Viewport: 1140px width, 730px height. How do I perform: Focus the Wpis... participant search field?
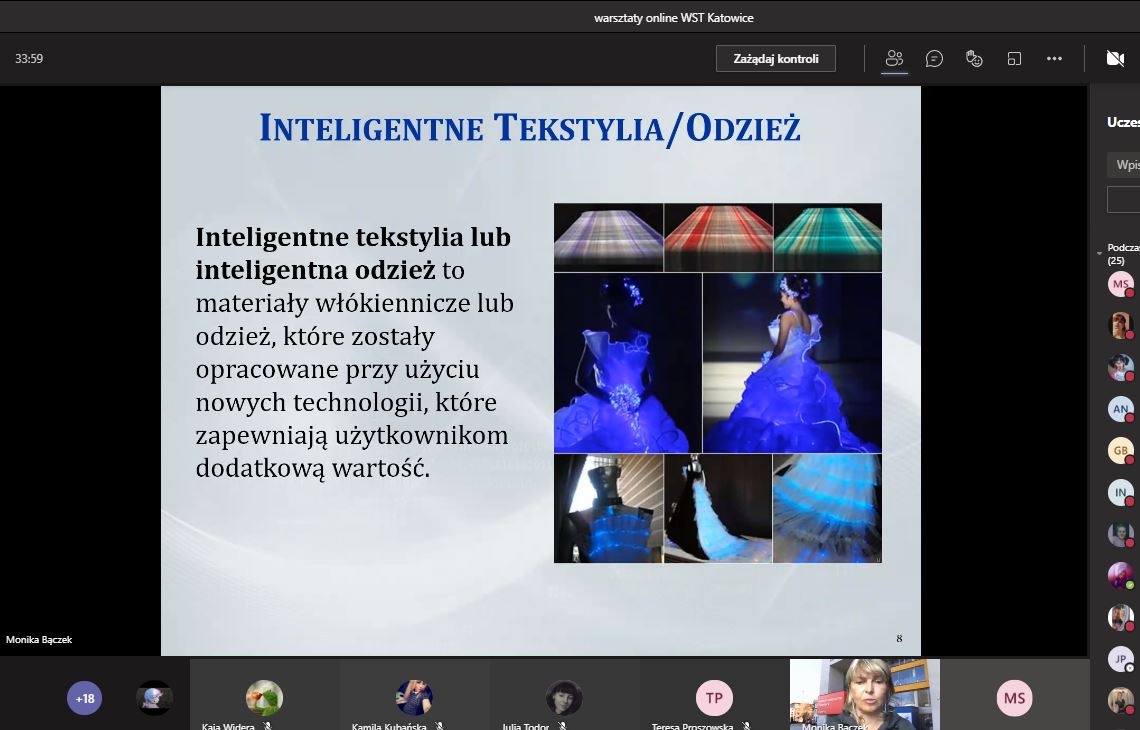click(x=1123, y=165)
